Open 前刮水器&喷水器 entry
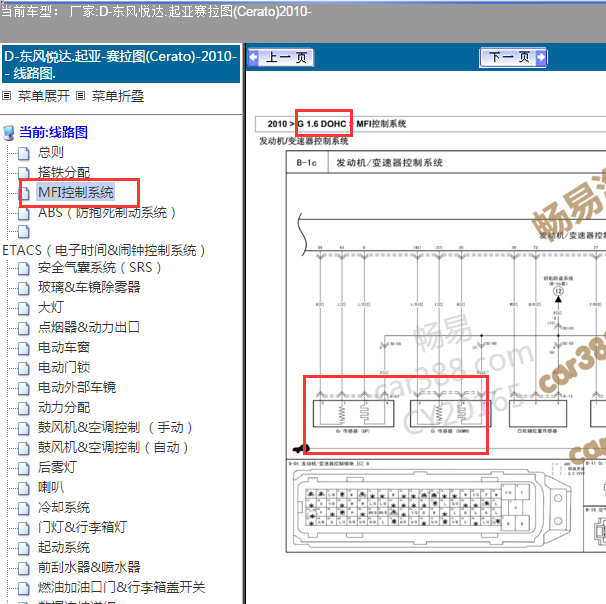The height and width of the screenshot is (604, 606). point(89,567)
